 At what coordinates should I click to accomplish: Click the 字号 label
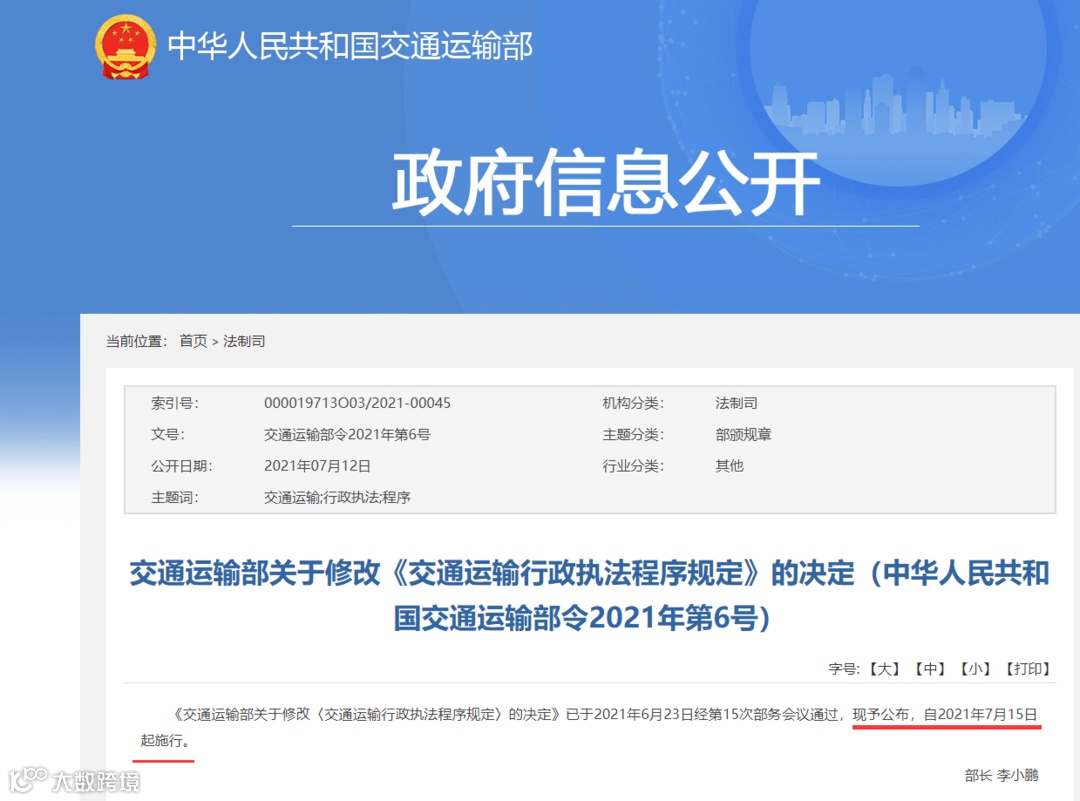point(844,669)
